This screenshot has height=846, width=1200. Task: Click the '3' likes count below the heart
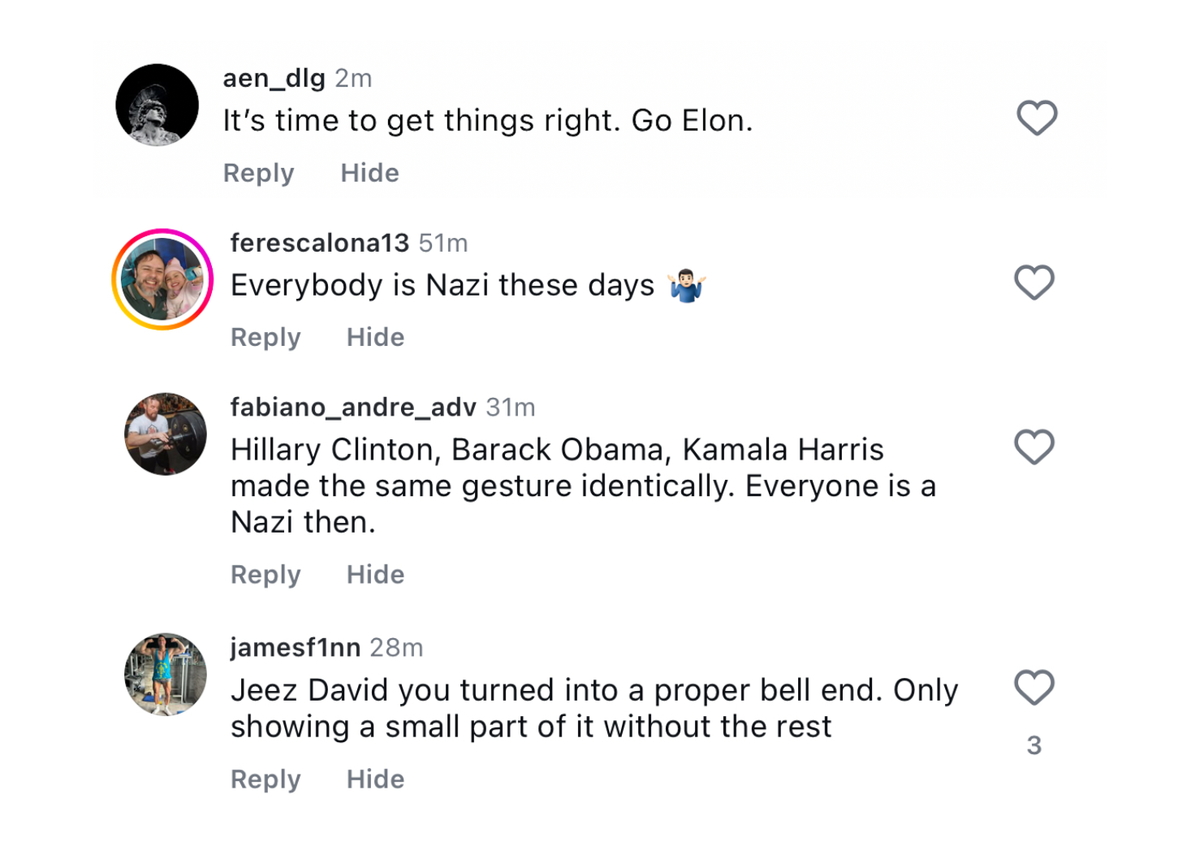tap(1034, 744)
